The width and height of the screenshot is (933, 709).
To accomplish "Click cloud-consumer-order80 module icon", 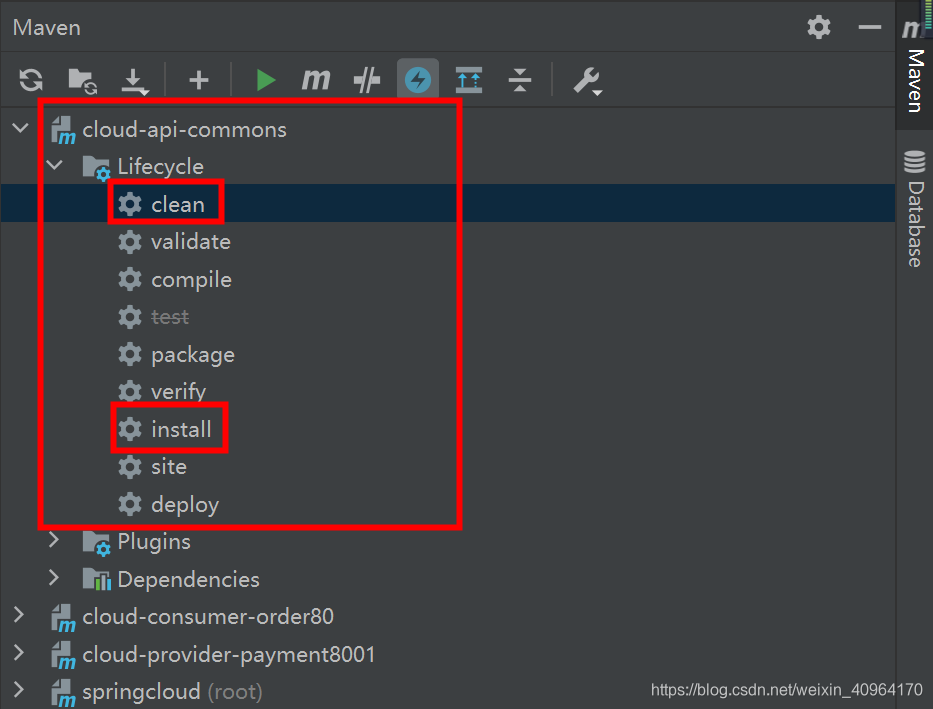I will click(x=63, y=617).
